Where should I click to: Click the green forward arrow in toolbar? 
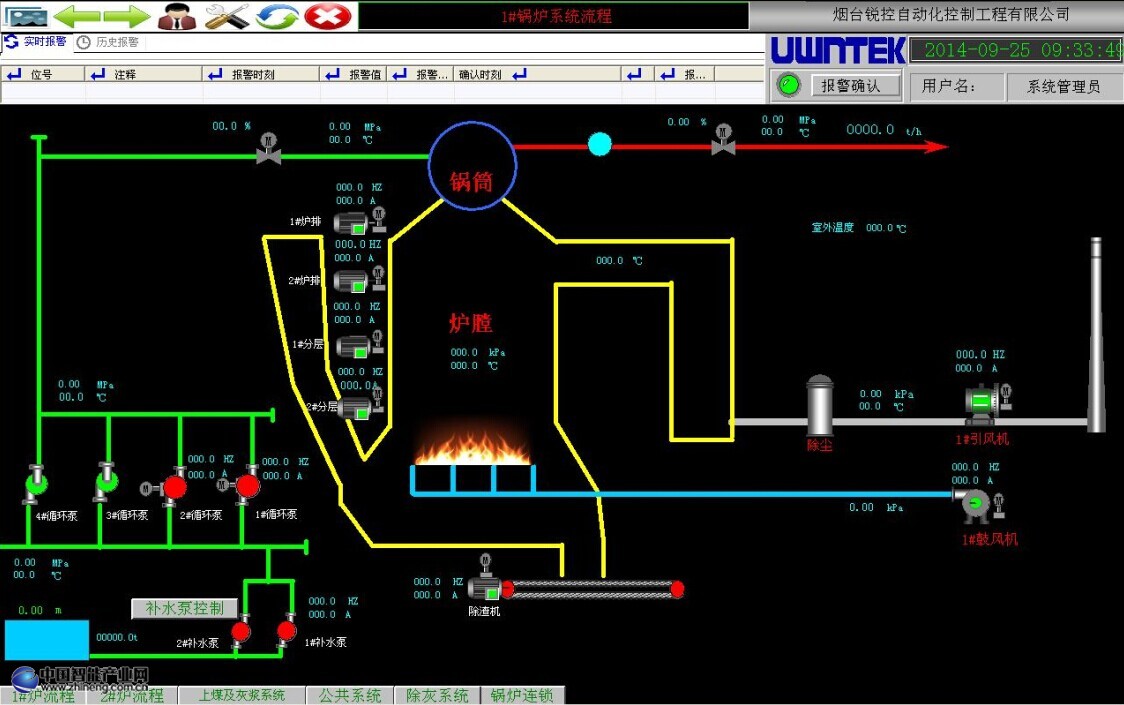127,16
